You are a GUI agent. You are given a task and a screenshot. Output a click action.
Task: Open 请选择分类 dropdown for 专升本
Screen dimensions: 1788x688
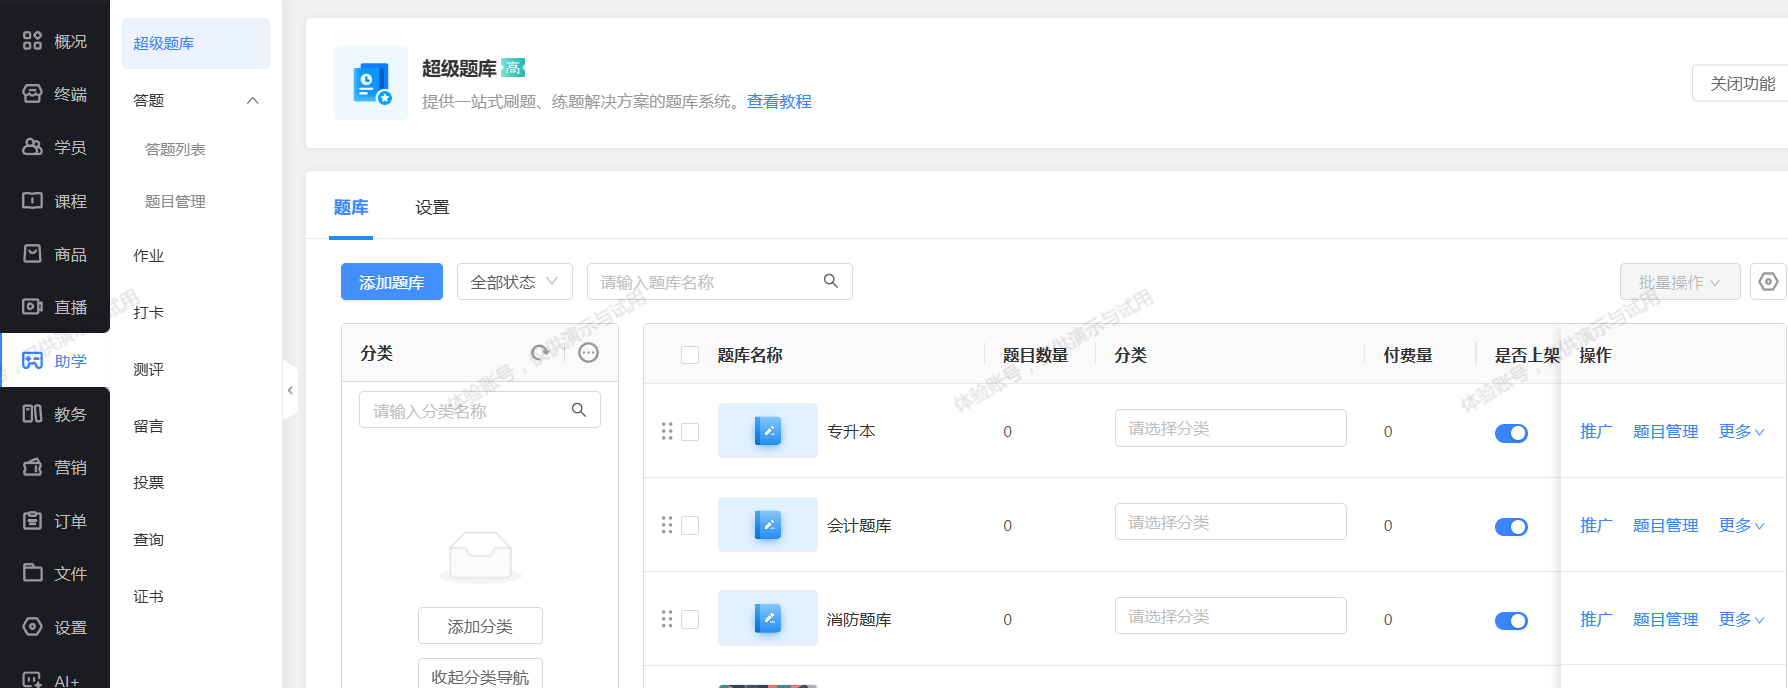pos(1231,428)
